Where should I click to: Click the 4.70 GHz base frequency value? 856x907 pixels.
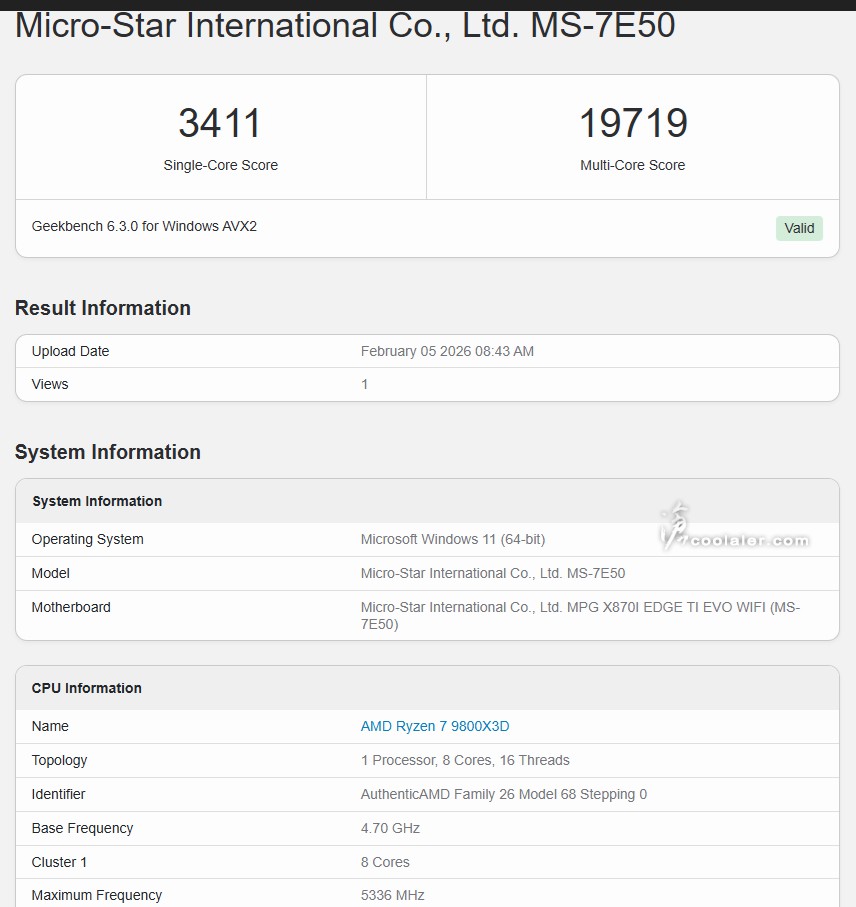[x=390, y=828]
